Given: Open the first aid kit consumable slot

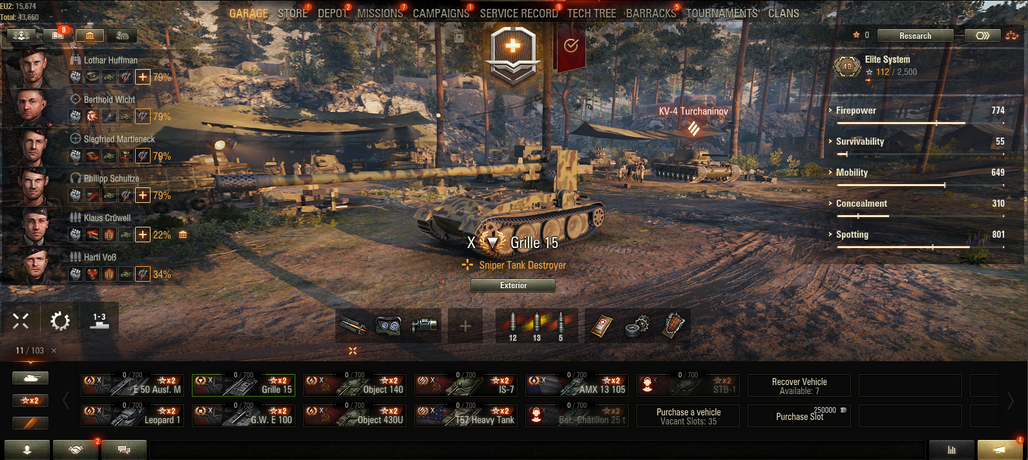Looking at the screenshot, I should click(x=601, y=326).
